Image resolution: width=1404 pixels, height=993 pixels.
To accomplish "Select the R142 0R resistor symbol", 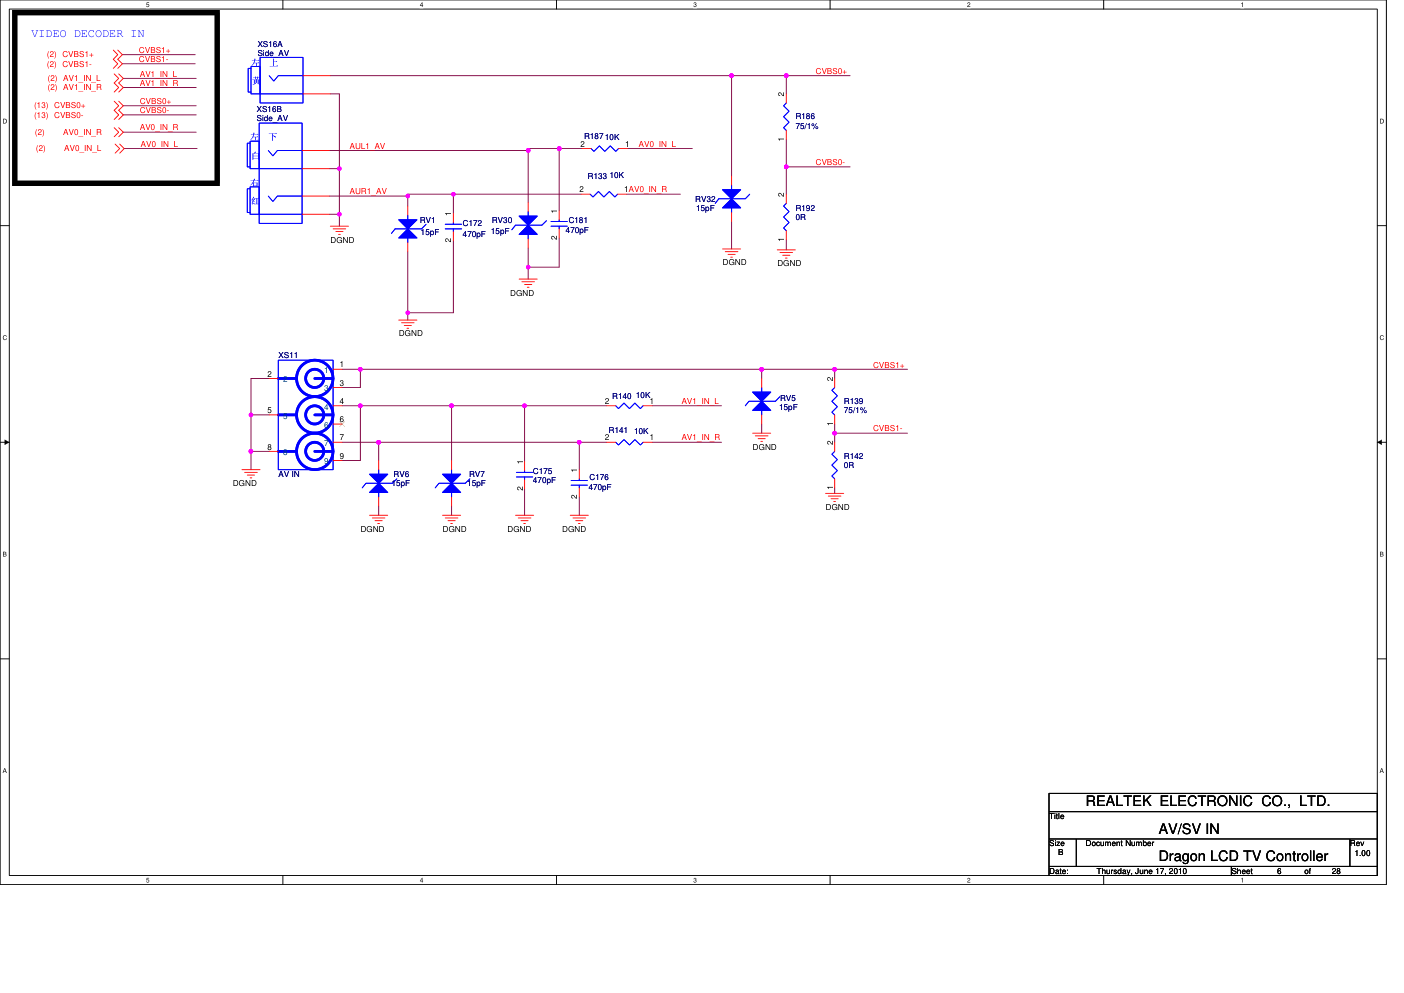I will click(x=834, y=462).
